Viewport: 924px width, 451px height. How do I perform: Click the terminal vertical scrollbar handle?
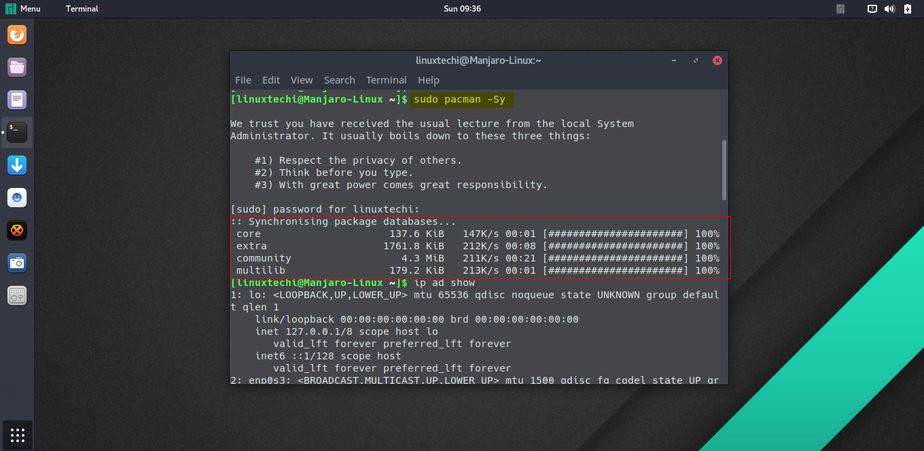point(724,170)
